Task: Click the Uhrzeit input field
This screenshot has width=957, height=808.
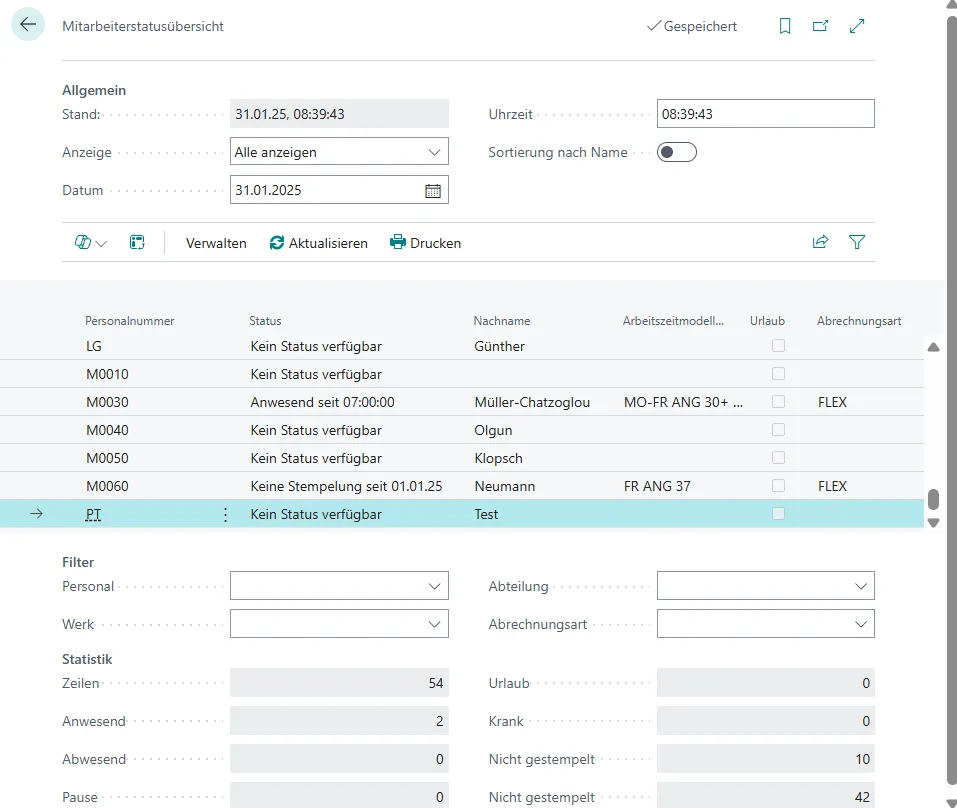Action: coord(765,114)
